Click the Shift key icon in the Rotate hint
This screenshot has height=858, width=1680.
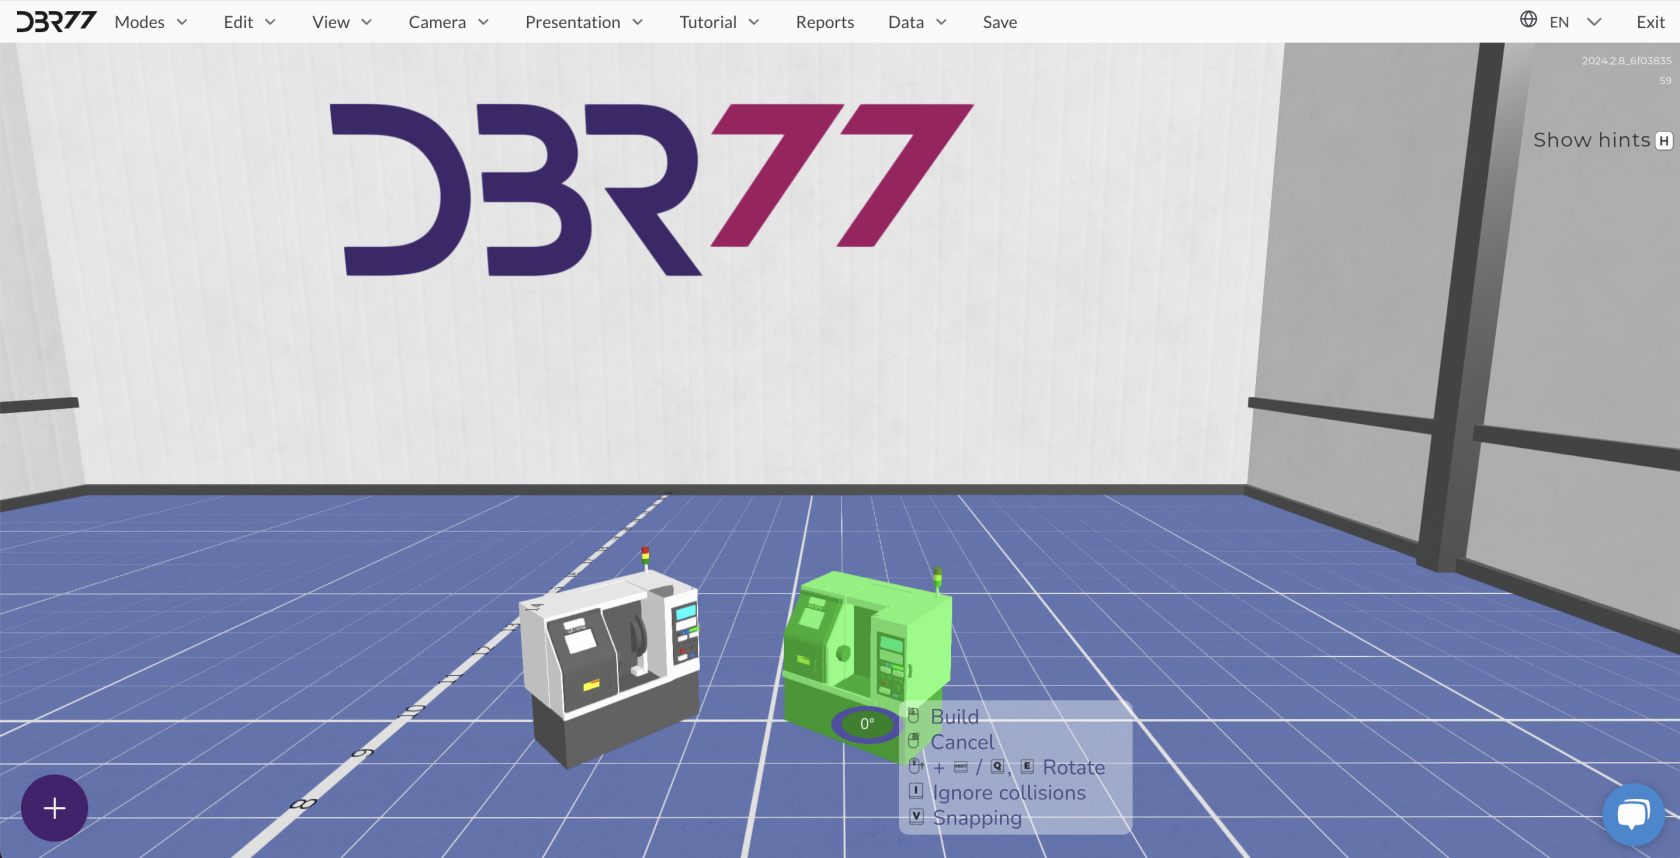(x=961, y=767)
